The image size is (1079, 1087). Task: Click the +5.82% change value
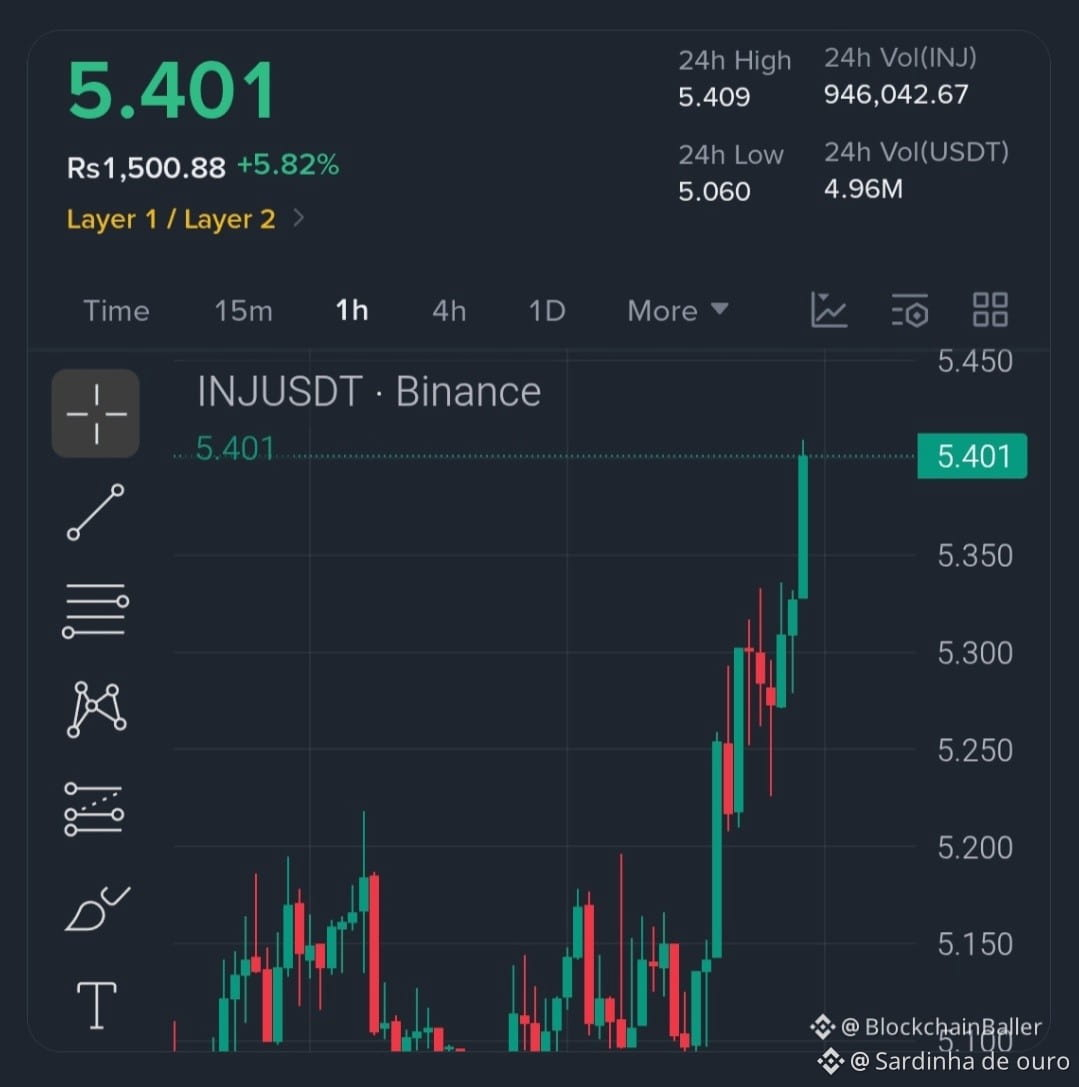288,165
